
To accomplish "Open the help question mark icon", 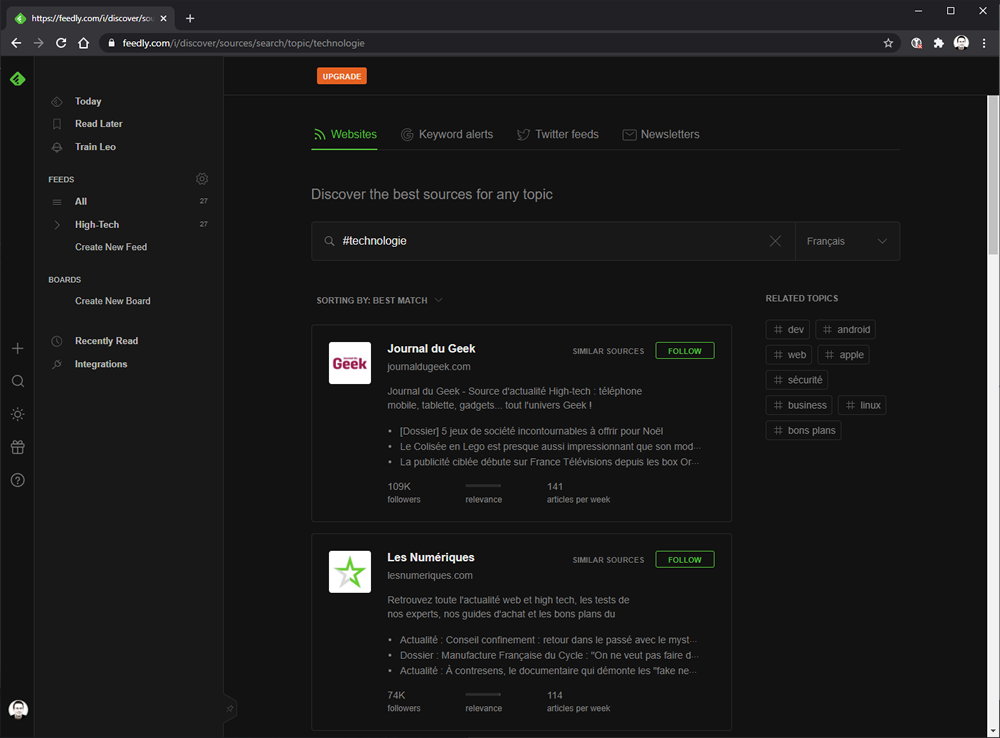I will (x=18, y=480).
